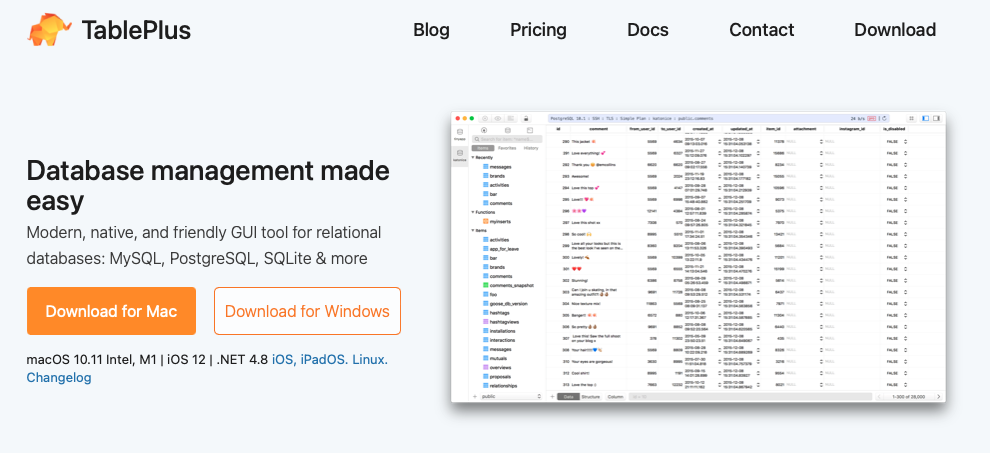Click the TablePlus elephant logo
The image size is (990, 453).
[x=49, y=30]
